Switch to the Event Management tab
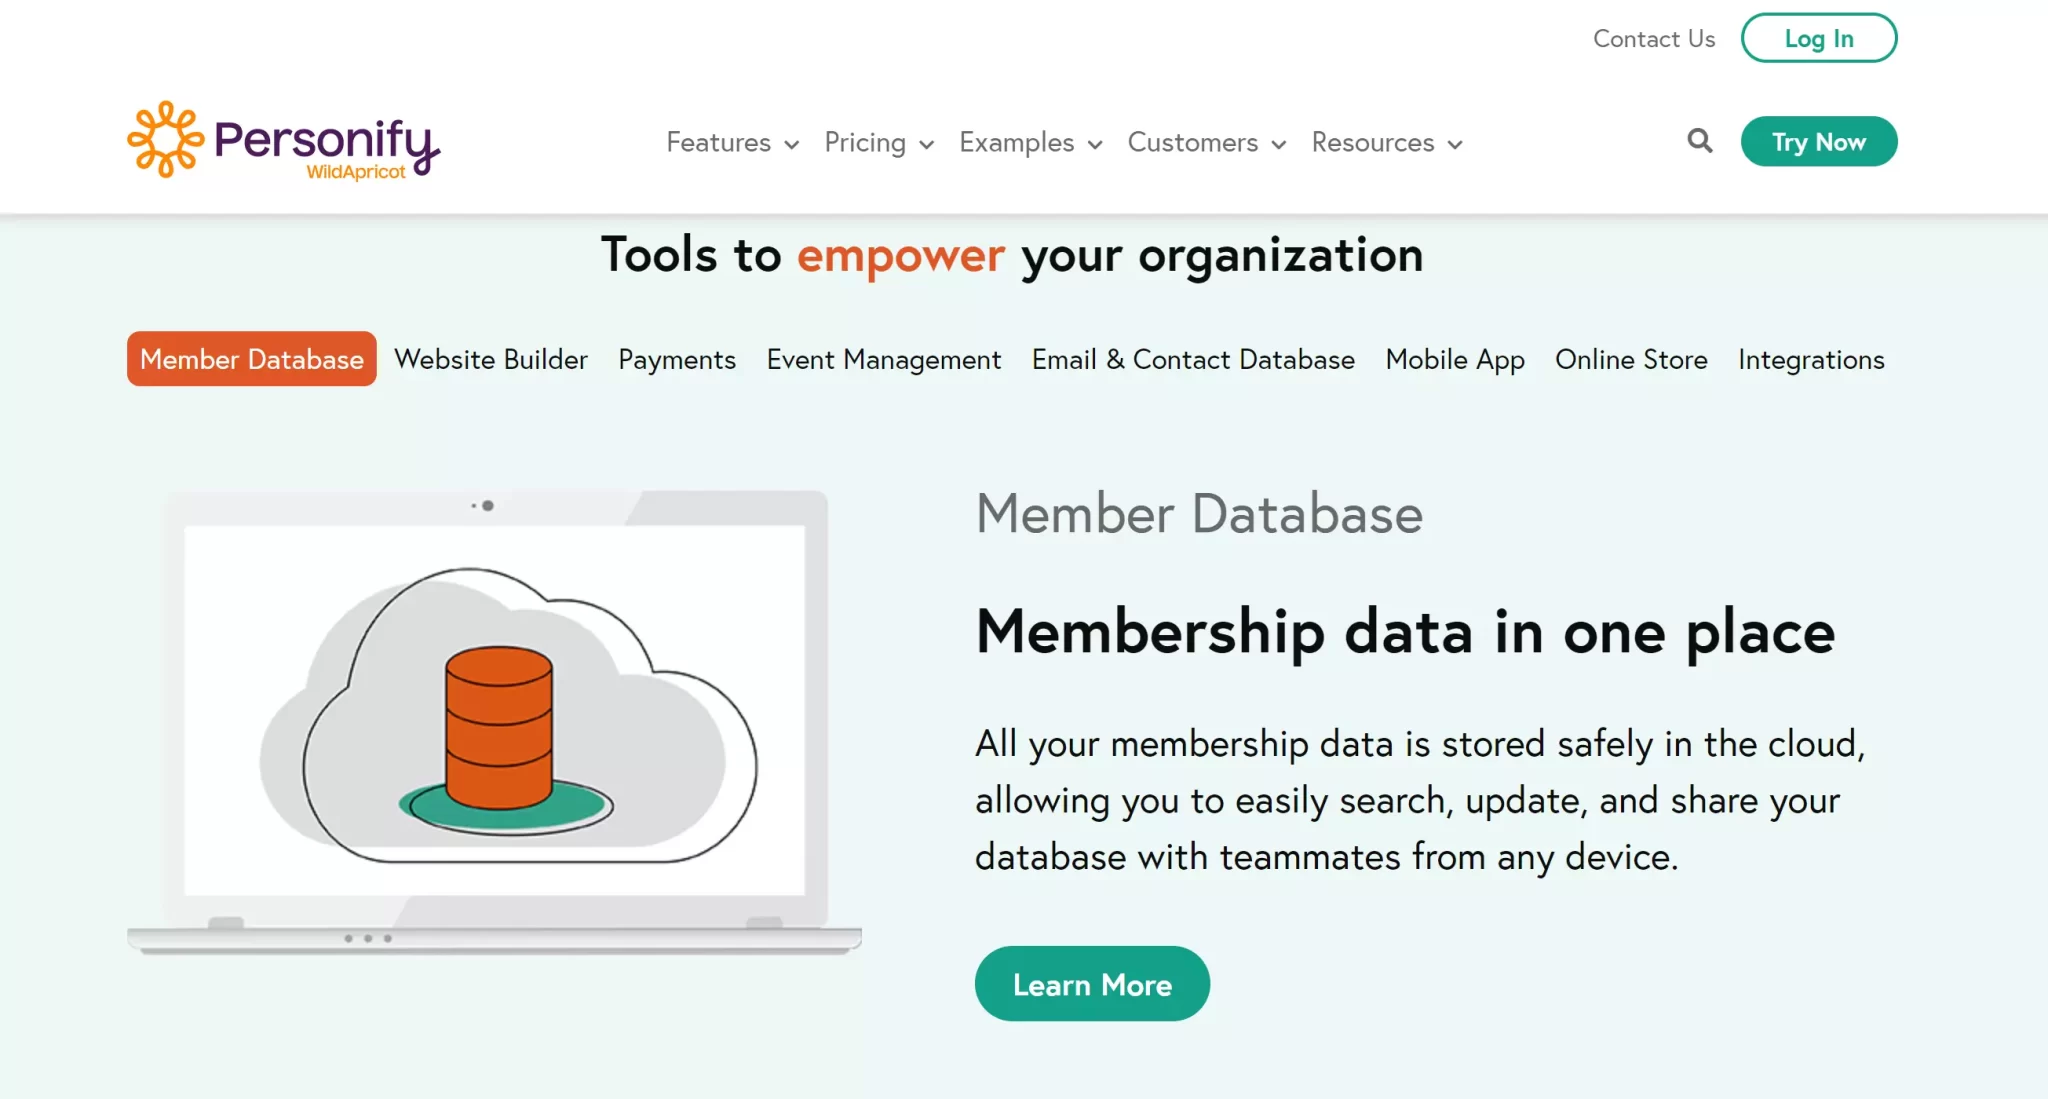The height and width of the screenshot is (1099, 2048). click(884, 359)
